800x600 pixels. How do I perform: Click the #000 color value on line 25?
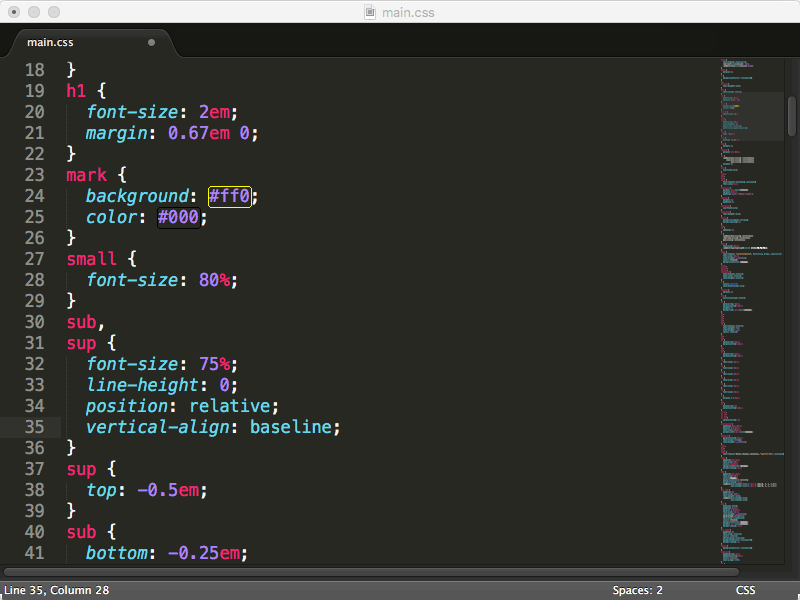pyautogui.click(x=178, y=217)
